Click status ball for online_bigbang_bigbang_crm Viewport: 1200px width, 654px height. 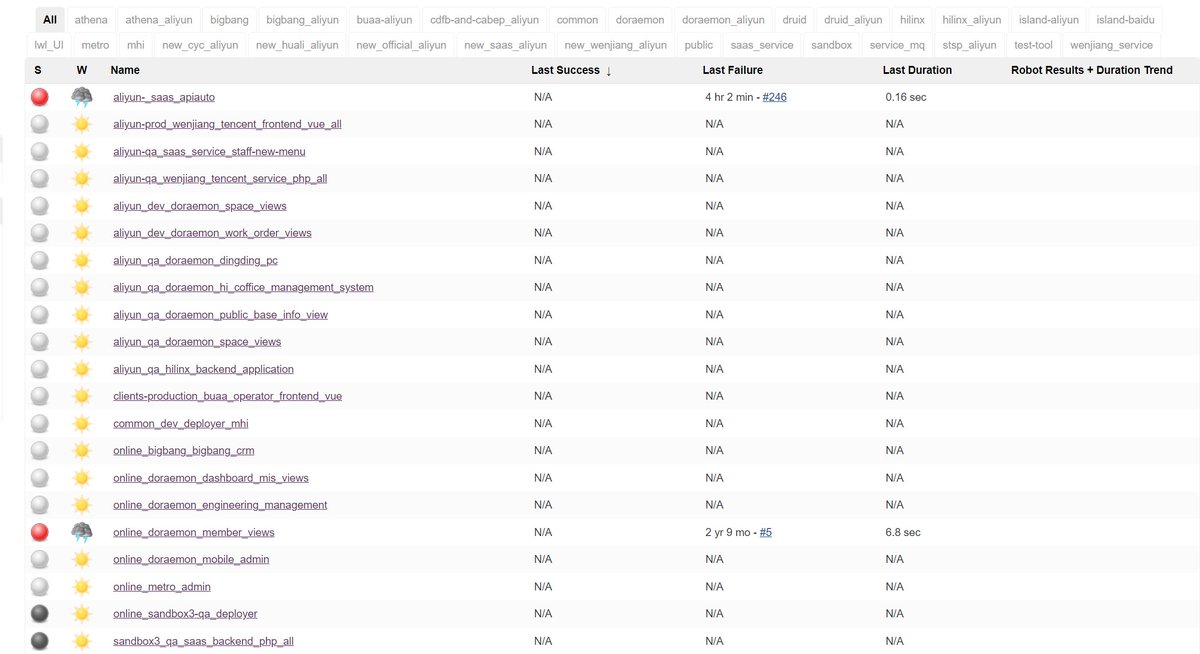(x=40, y=450)
